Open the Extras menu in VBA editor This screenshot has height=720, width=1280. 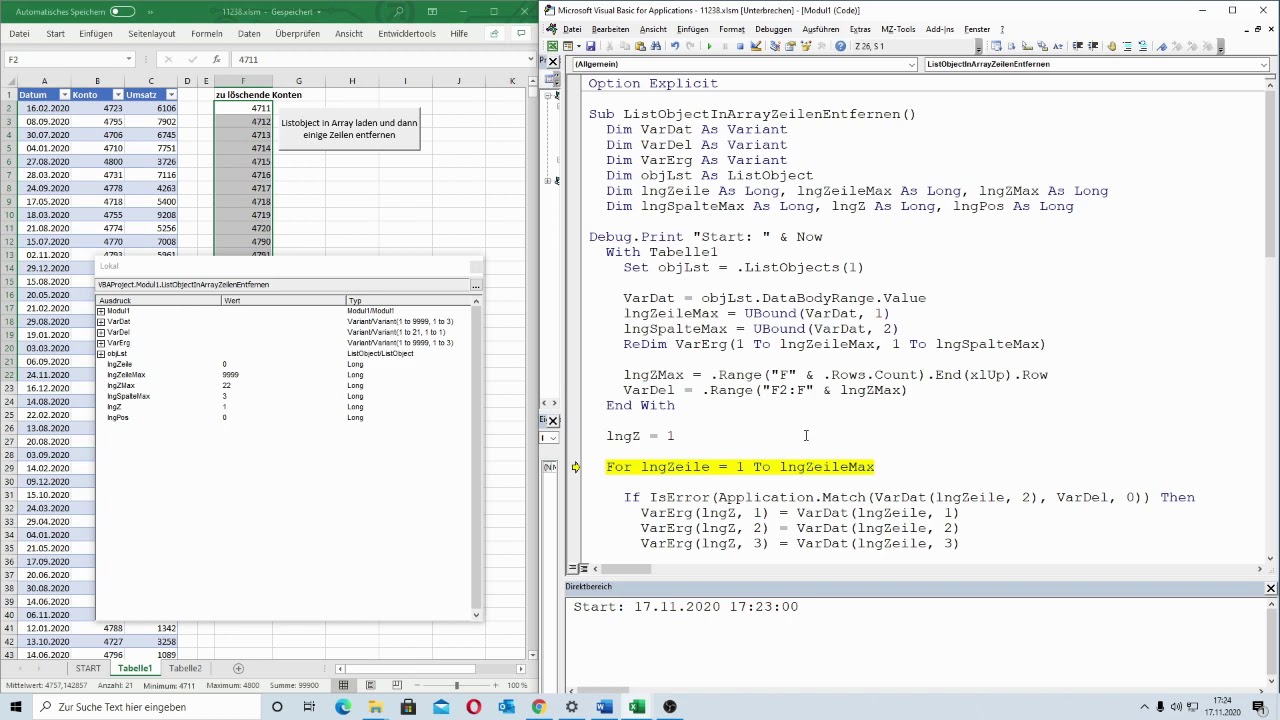[x=860, y=29]
